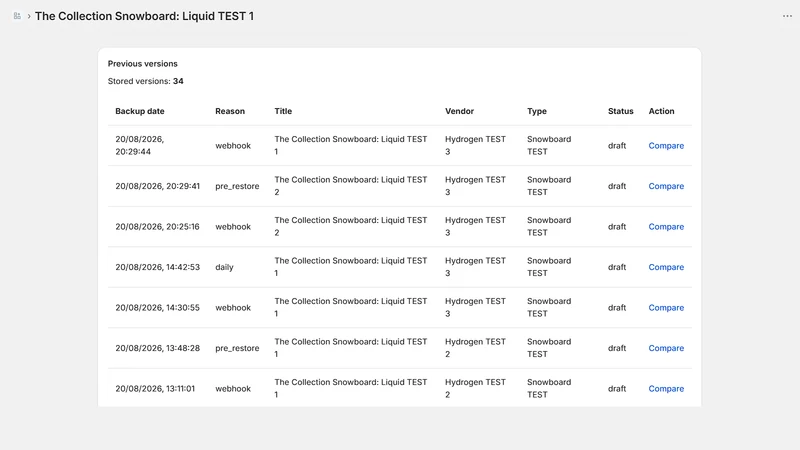The image size is (800, 450).
Task: Click 'draft' status in the 13:48:28 row
Action: pyautogui.click(x=617, y=348)
